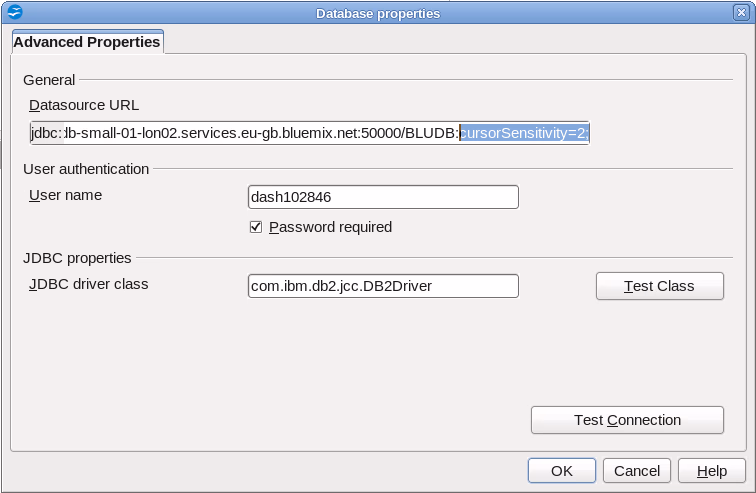Open Help for this dialog
Image resolution: width=756 pixels, height=493 pixels.
tap(711, 471)
